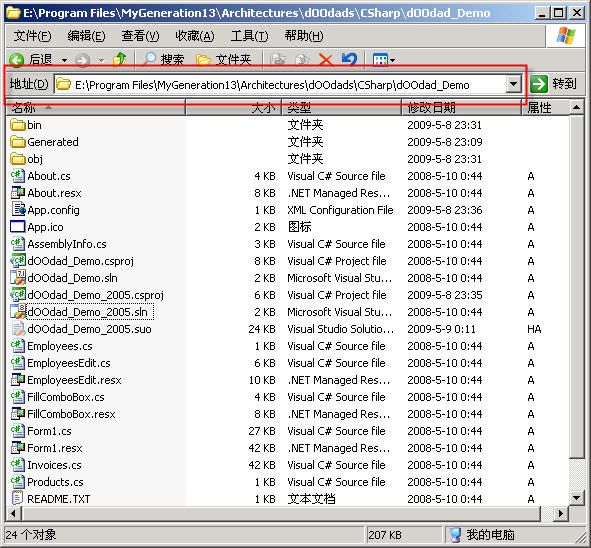Click the Windows flag logo throbber
Image resolution: width=591 pixels, height=548 pixels.
[x=566, y=36]
